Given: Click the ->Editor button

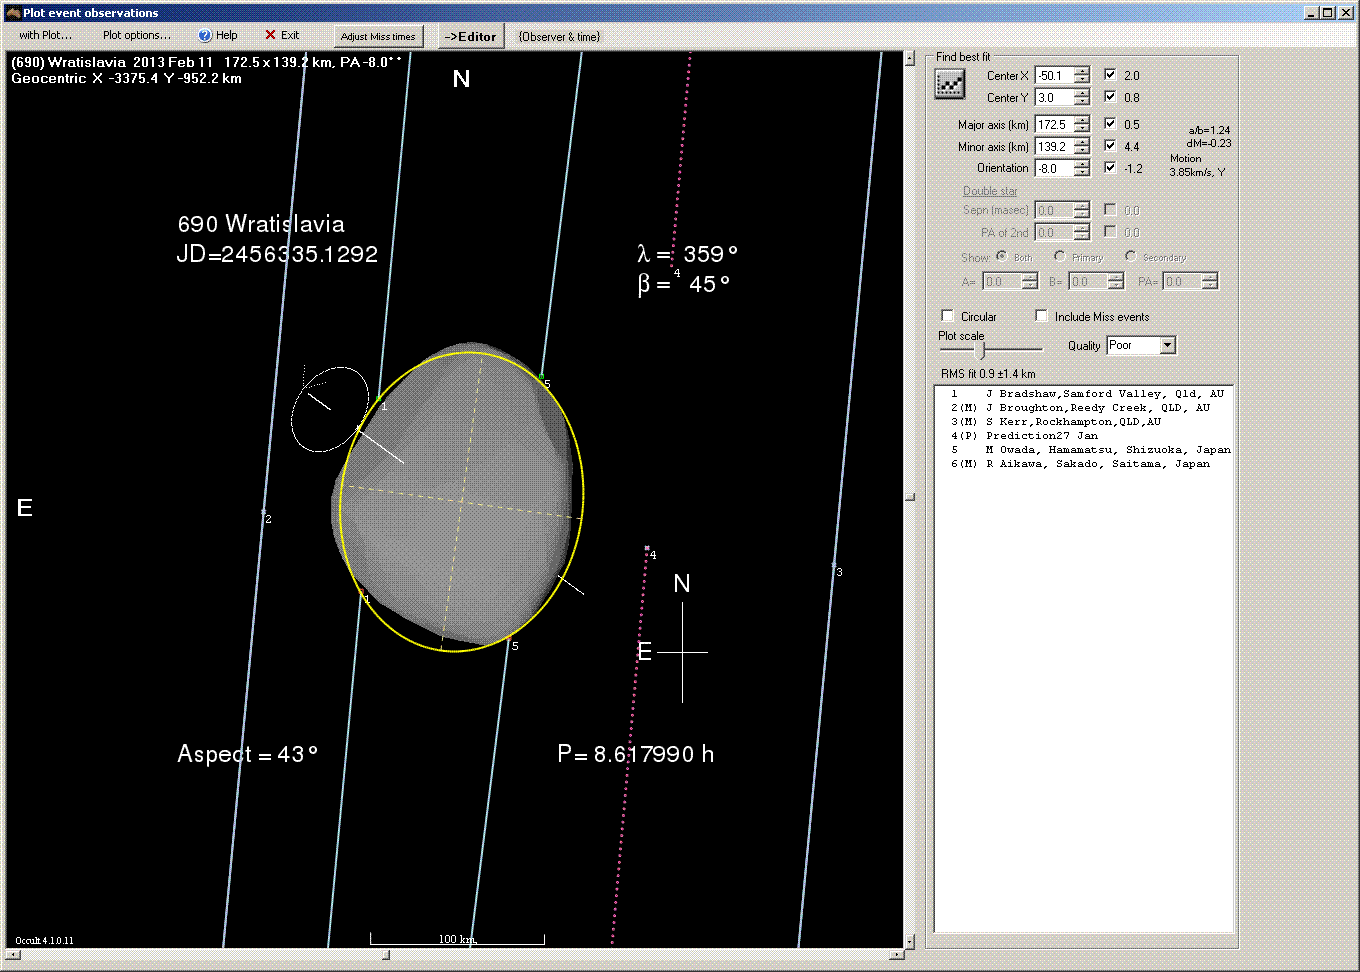Looking at the screenshot, I should 470,36.
